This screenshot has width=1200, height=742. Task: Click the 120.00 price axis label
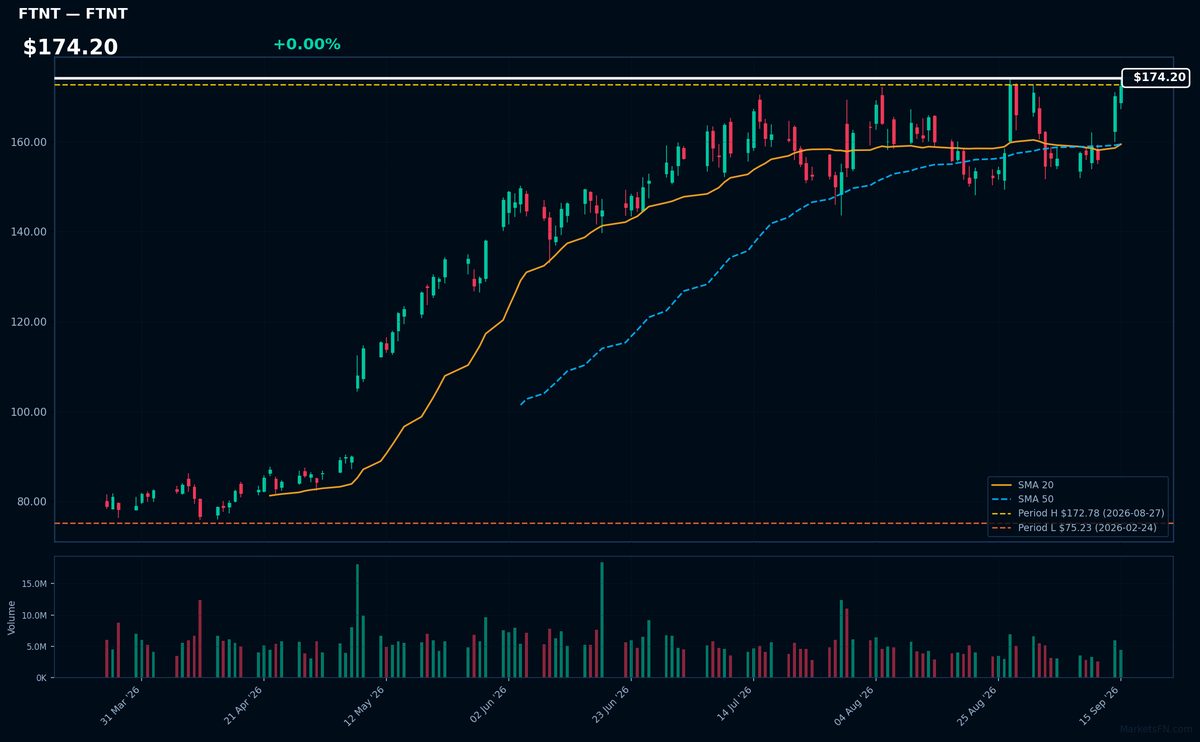click(31, 322)
